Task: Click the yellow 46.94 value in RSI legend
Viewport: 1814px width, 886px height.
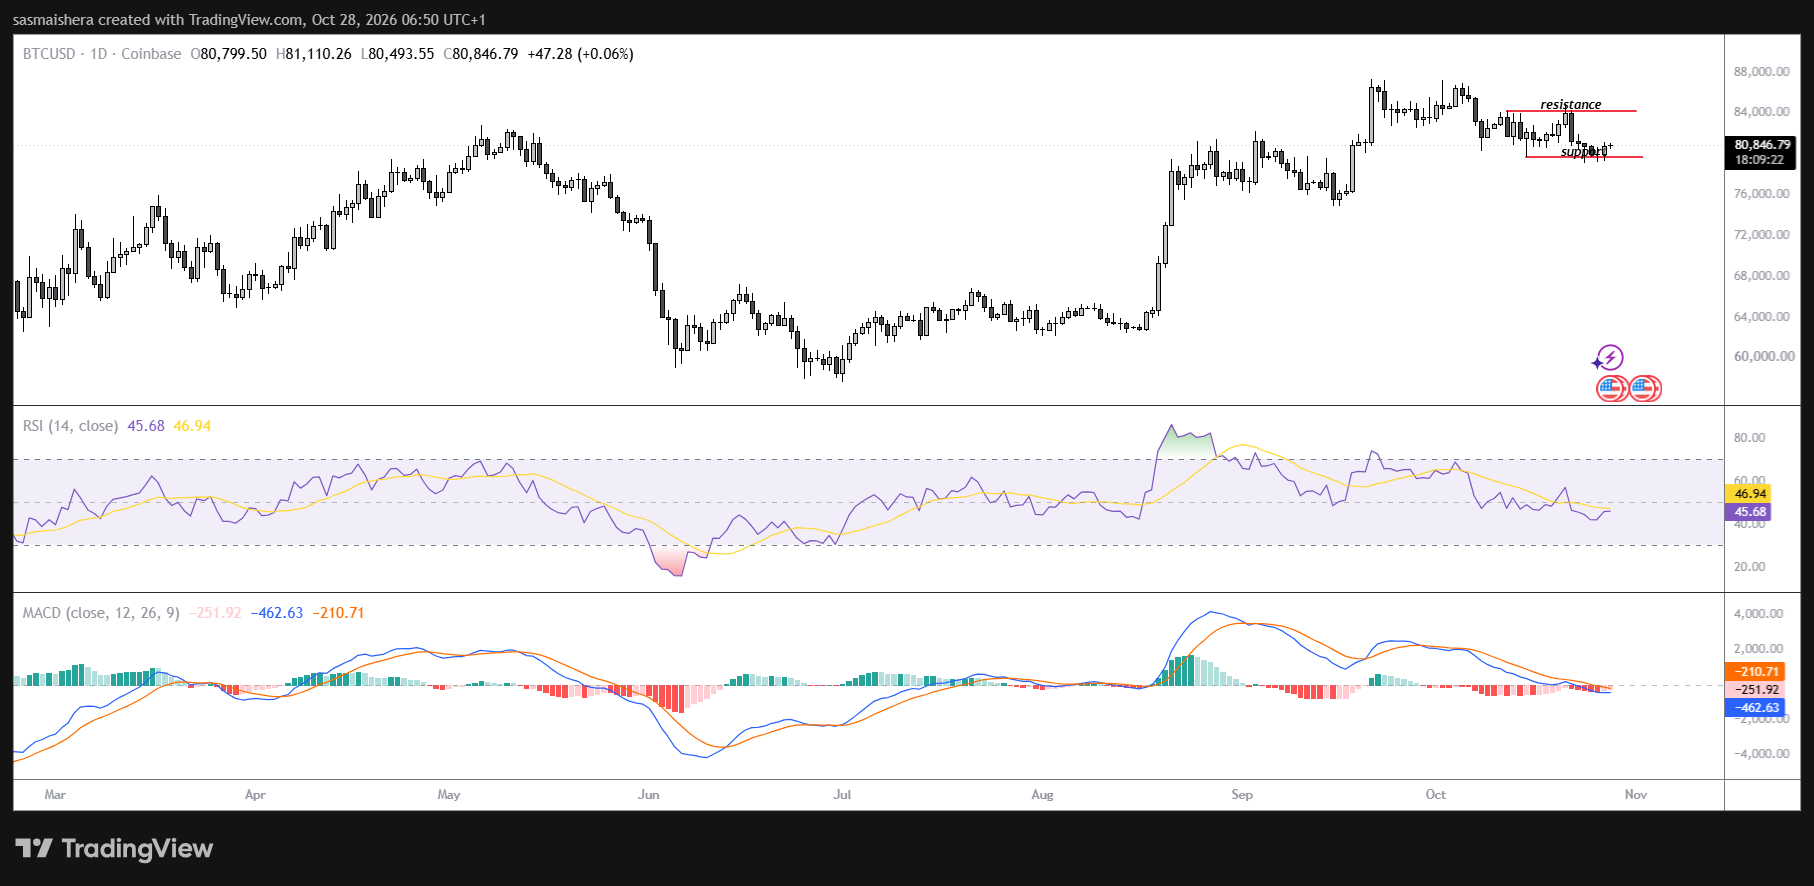Action: 192,426
